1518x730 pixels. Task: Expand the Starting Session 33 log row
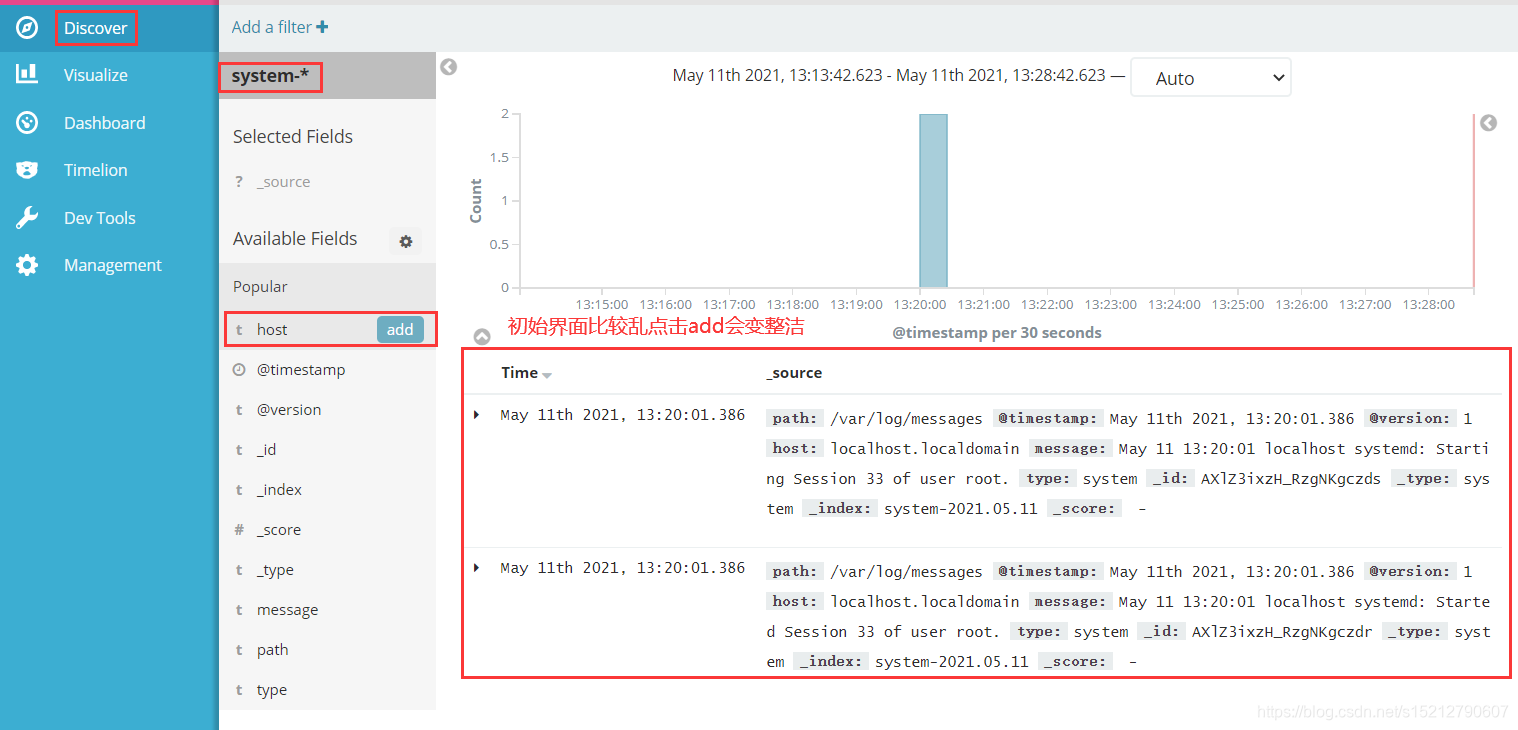tap(477, 414)
